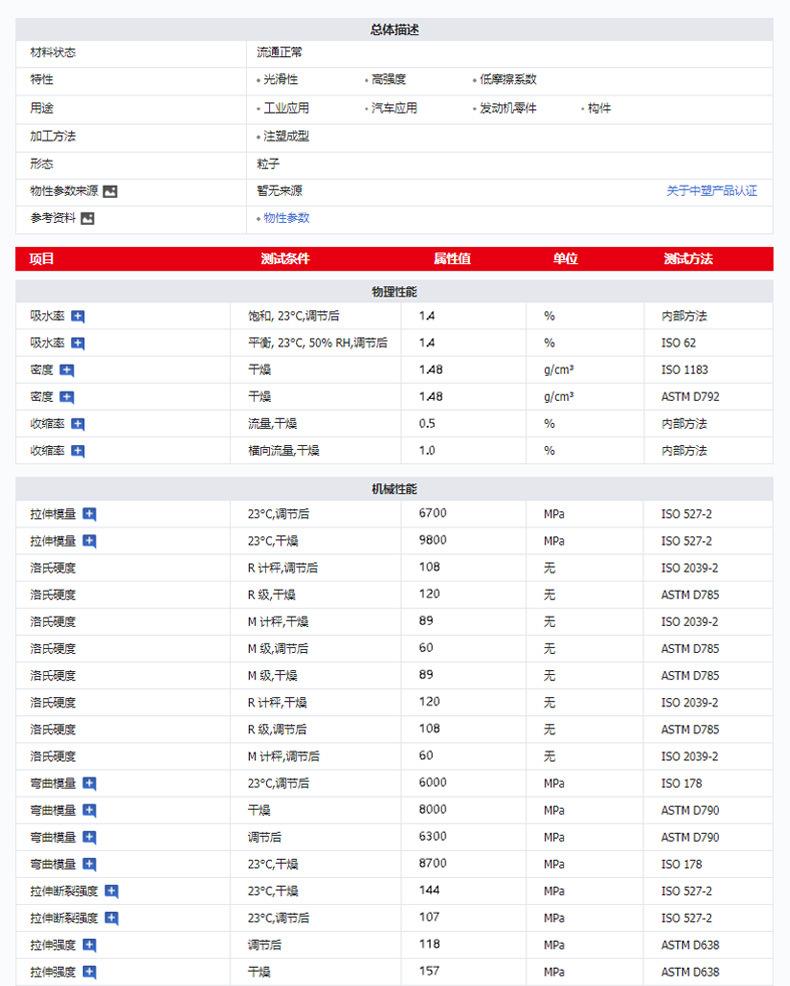This screenshot has width=790, height=986.
Task: Click plus icon for 密度 in ISO 1183 row
Action: (67, 370)
